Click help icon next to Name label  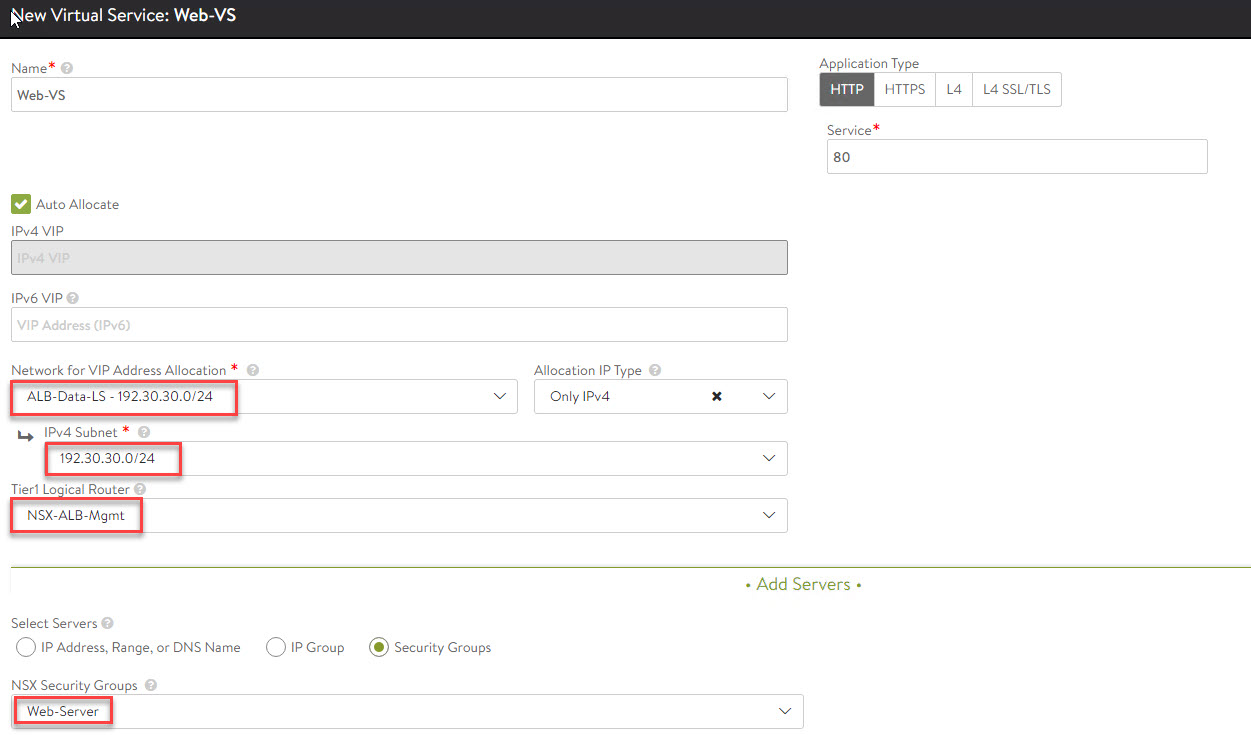67,68
